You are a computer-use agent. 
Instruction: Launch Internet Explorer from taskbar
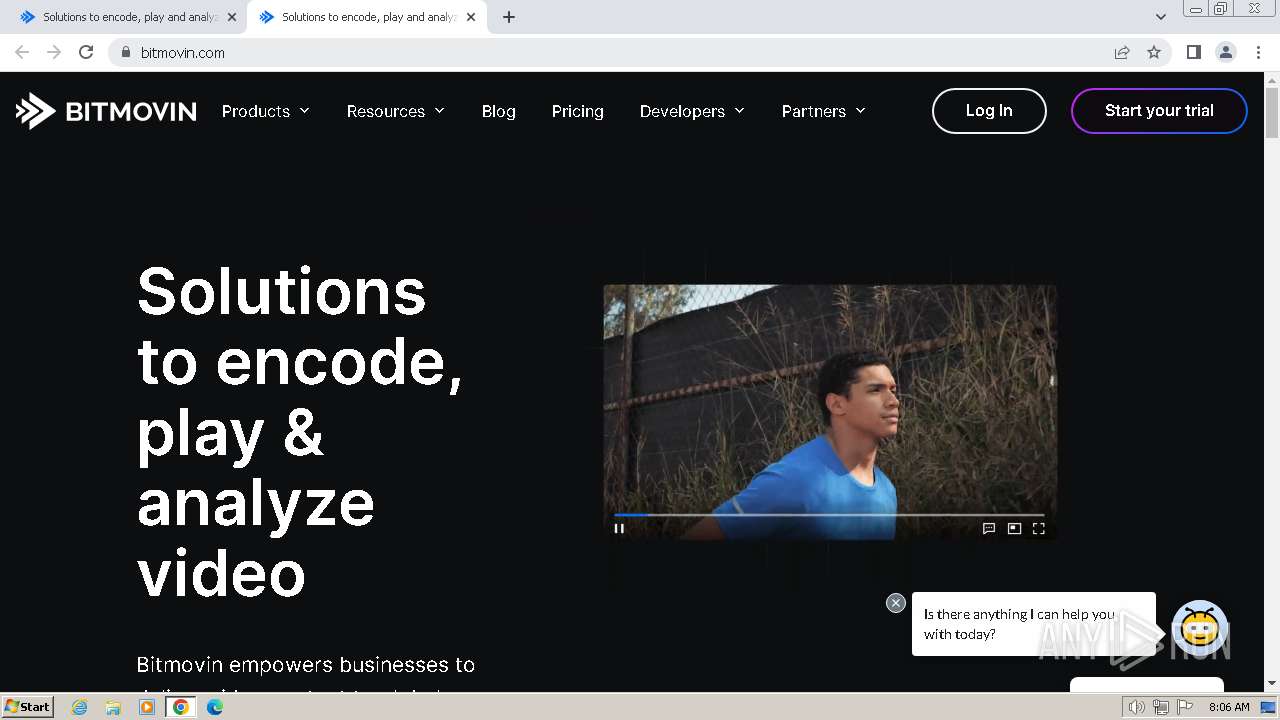[x=80, y=707]
